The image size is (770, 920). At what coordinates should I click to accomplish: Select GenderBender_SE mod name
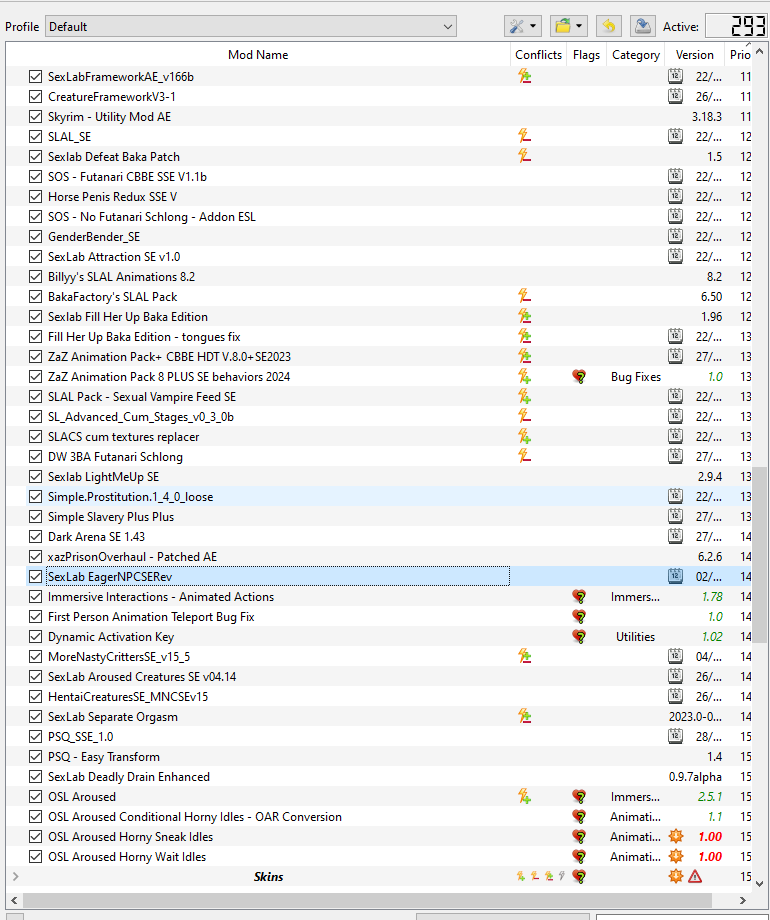tap(94, 236)
